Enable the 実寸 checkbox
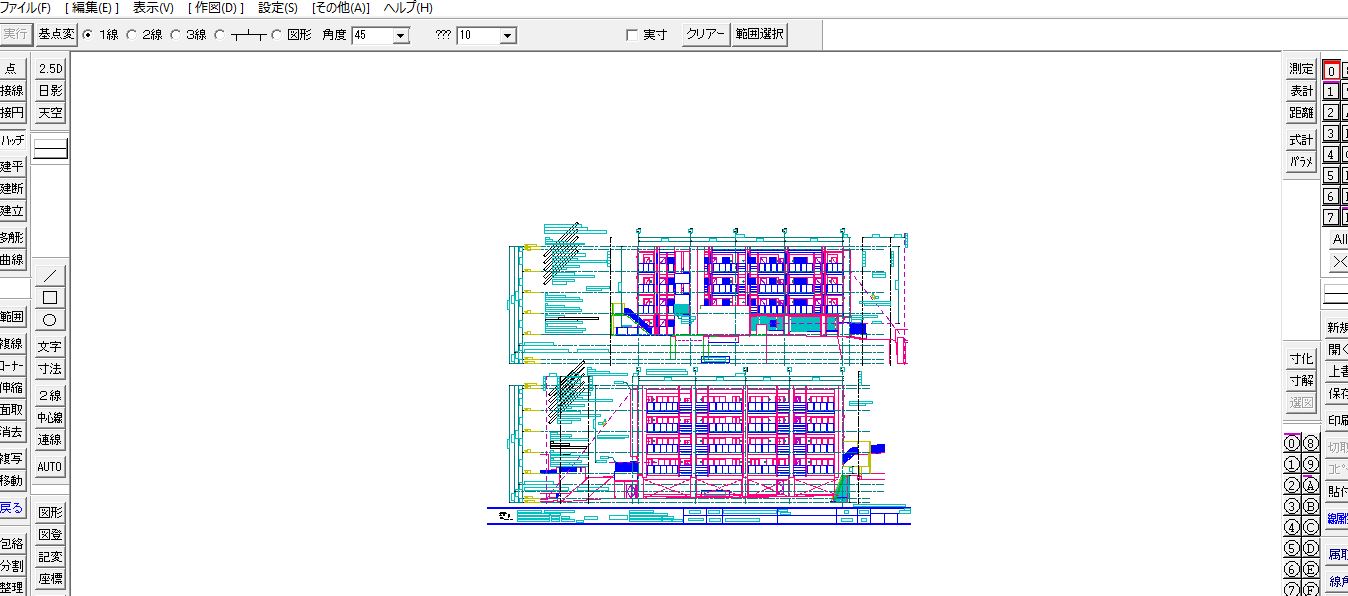This screenshot has height=596, width=1348. (x=631, y=35)
